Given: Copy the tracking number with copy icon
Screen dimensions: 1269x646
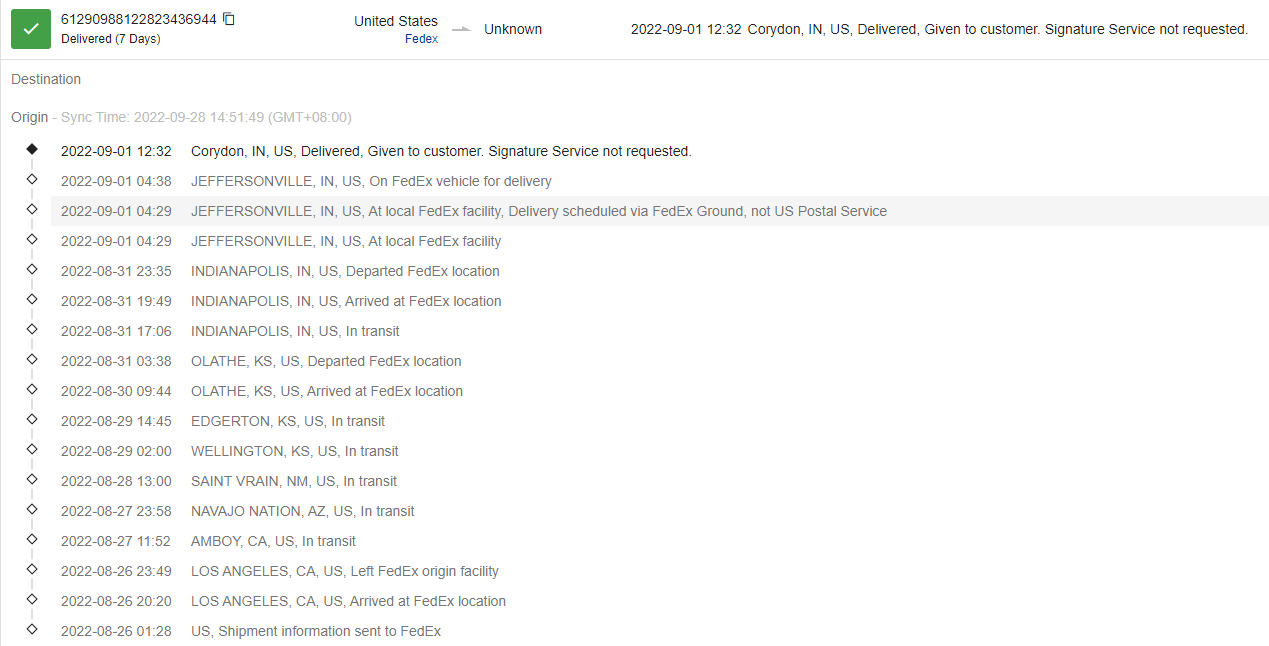Looking at the screenshot, I should [229, 19].
